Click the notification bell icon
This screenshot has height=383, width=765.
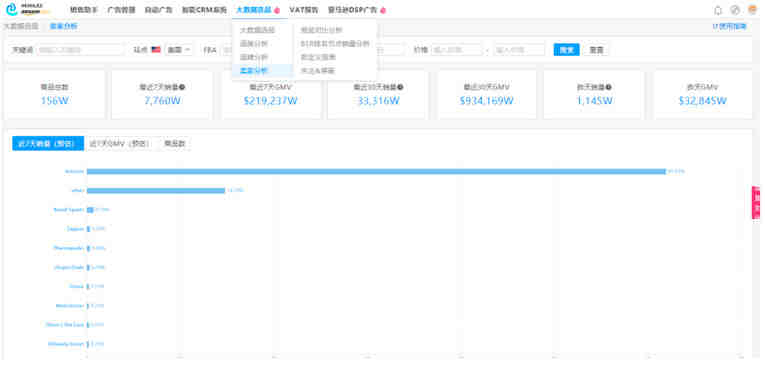[718, 10]
